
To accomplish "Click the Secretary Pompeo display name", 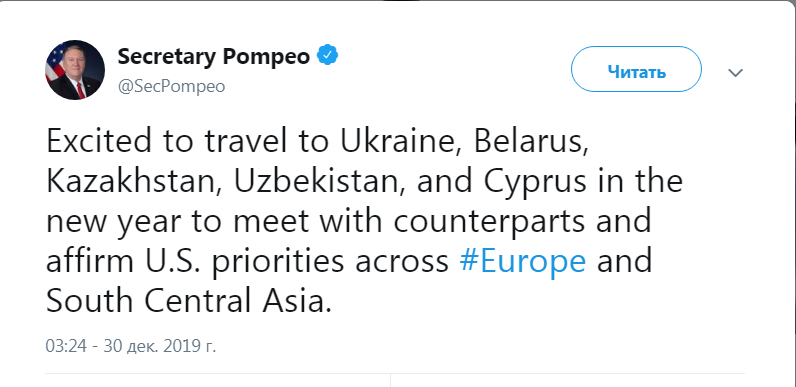I will coord(214,56).
